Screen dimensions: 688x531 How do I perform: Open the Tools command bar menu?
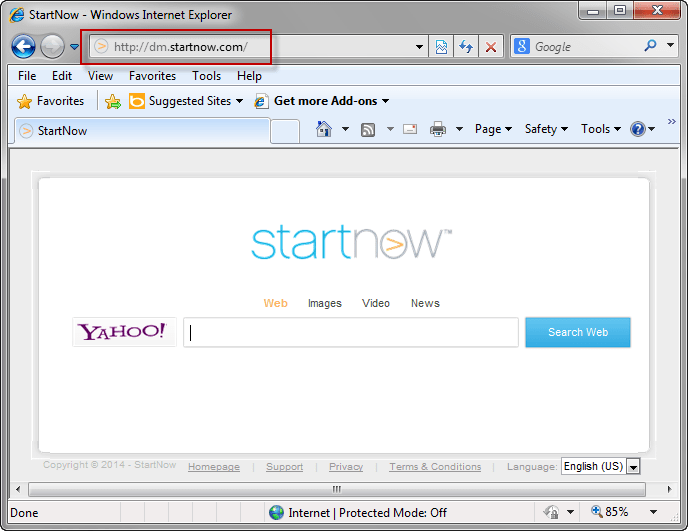(601, 129)
